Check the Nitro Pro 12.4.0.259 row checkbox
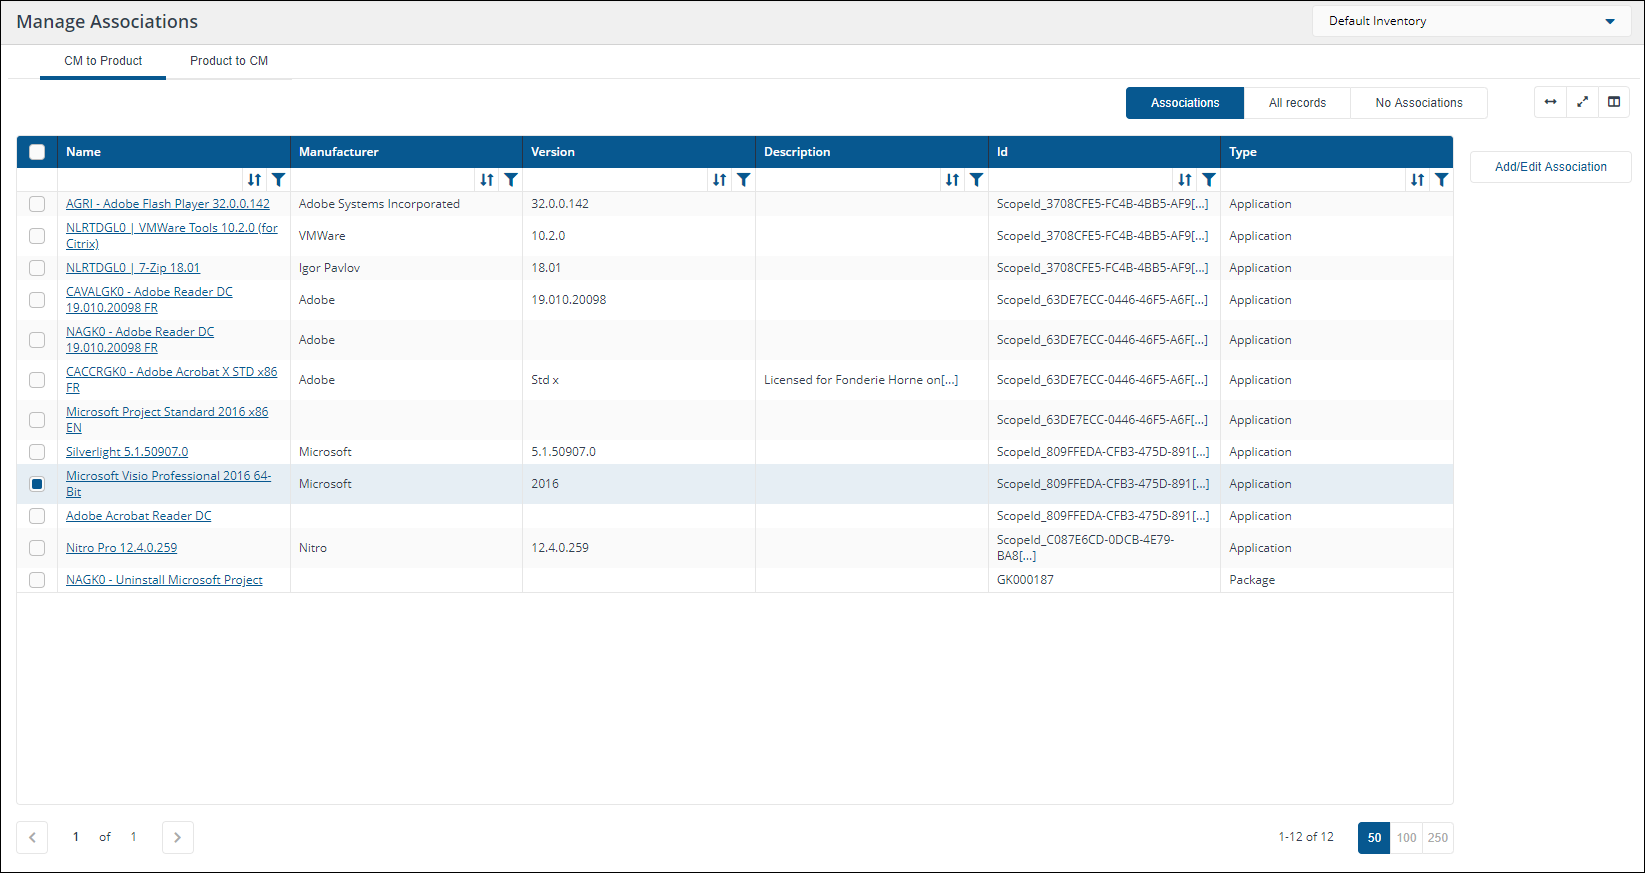Viewport: 1645px width, 873px height. click(37, 548)
